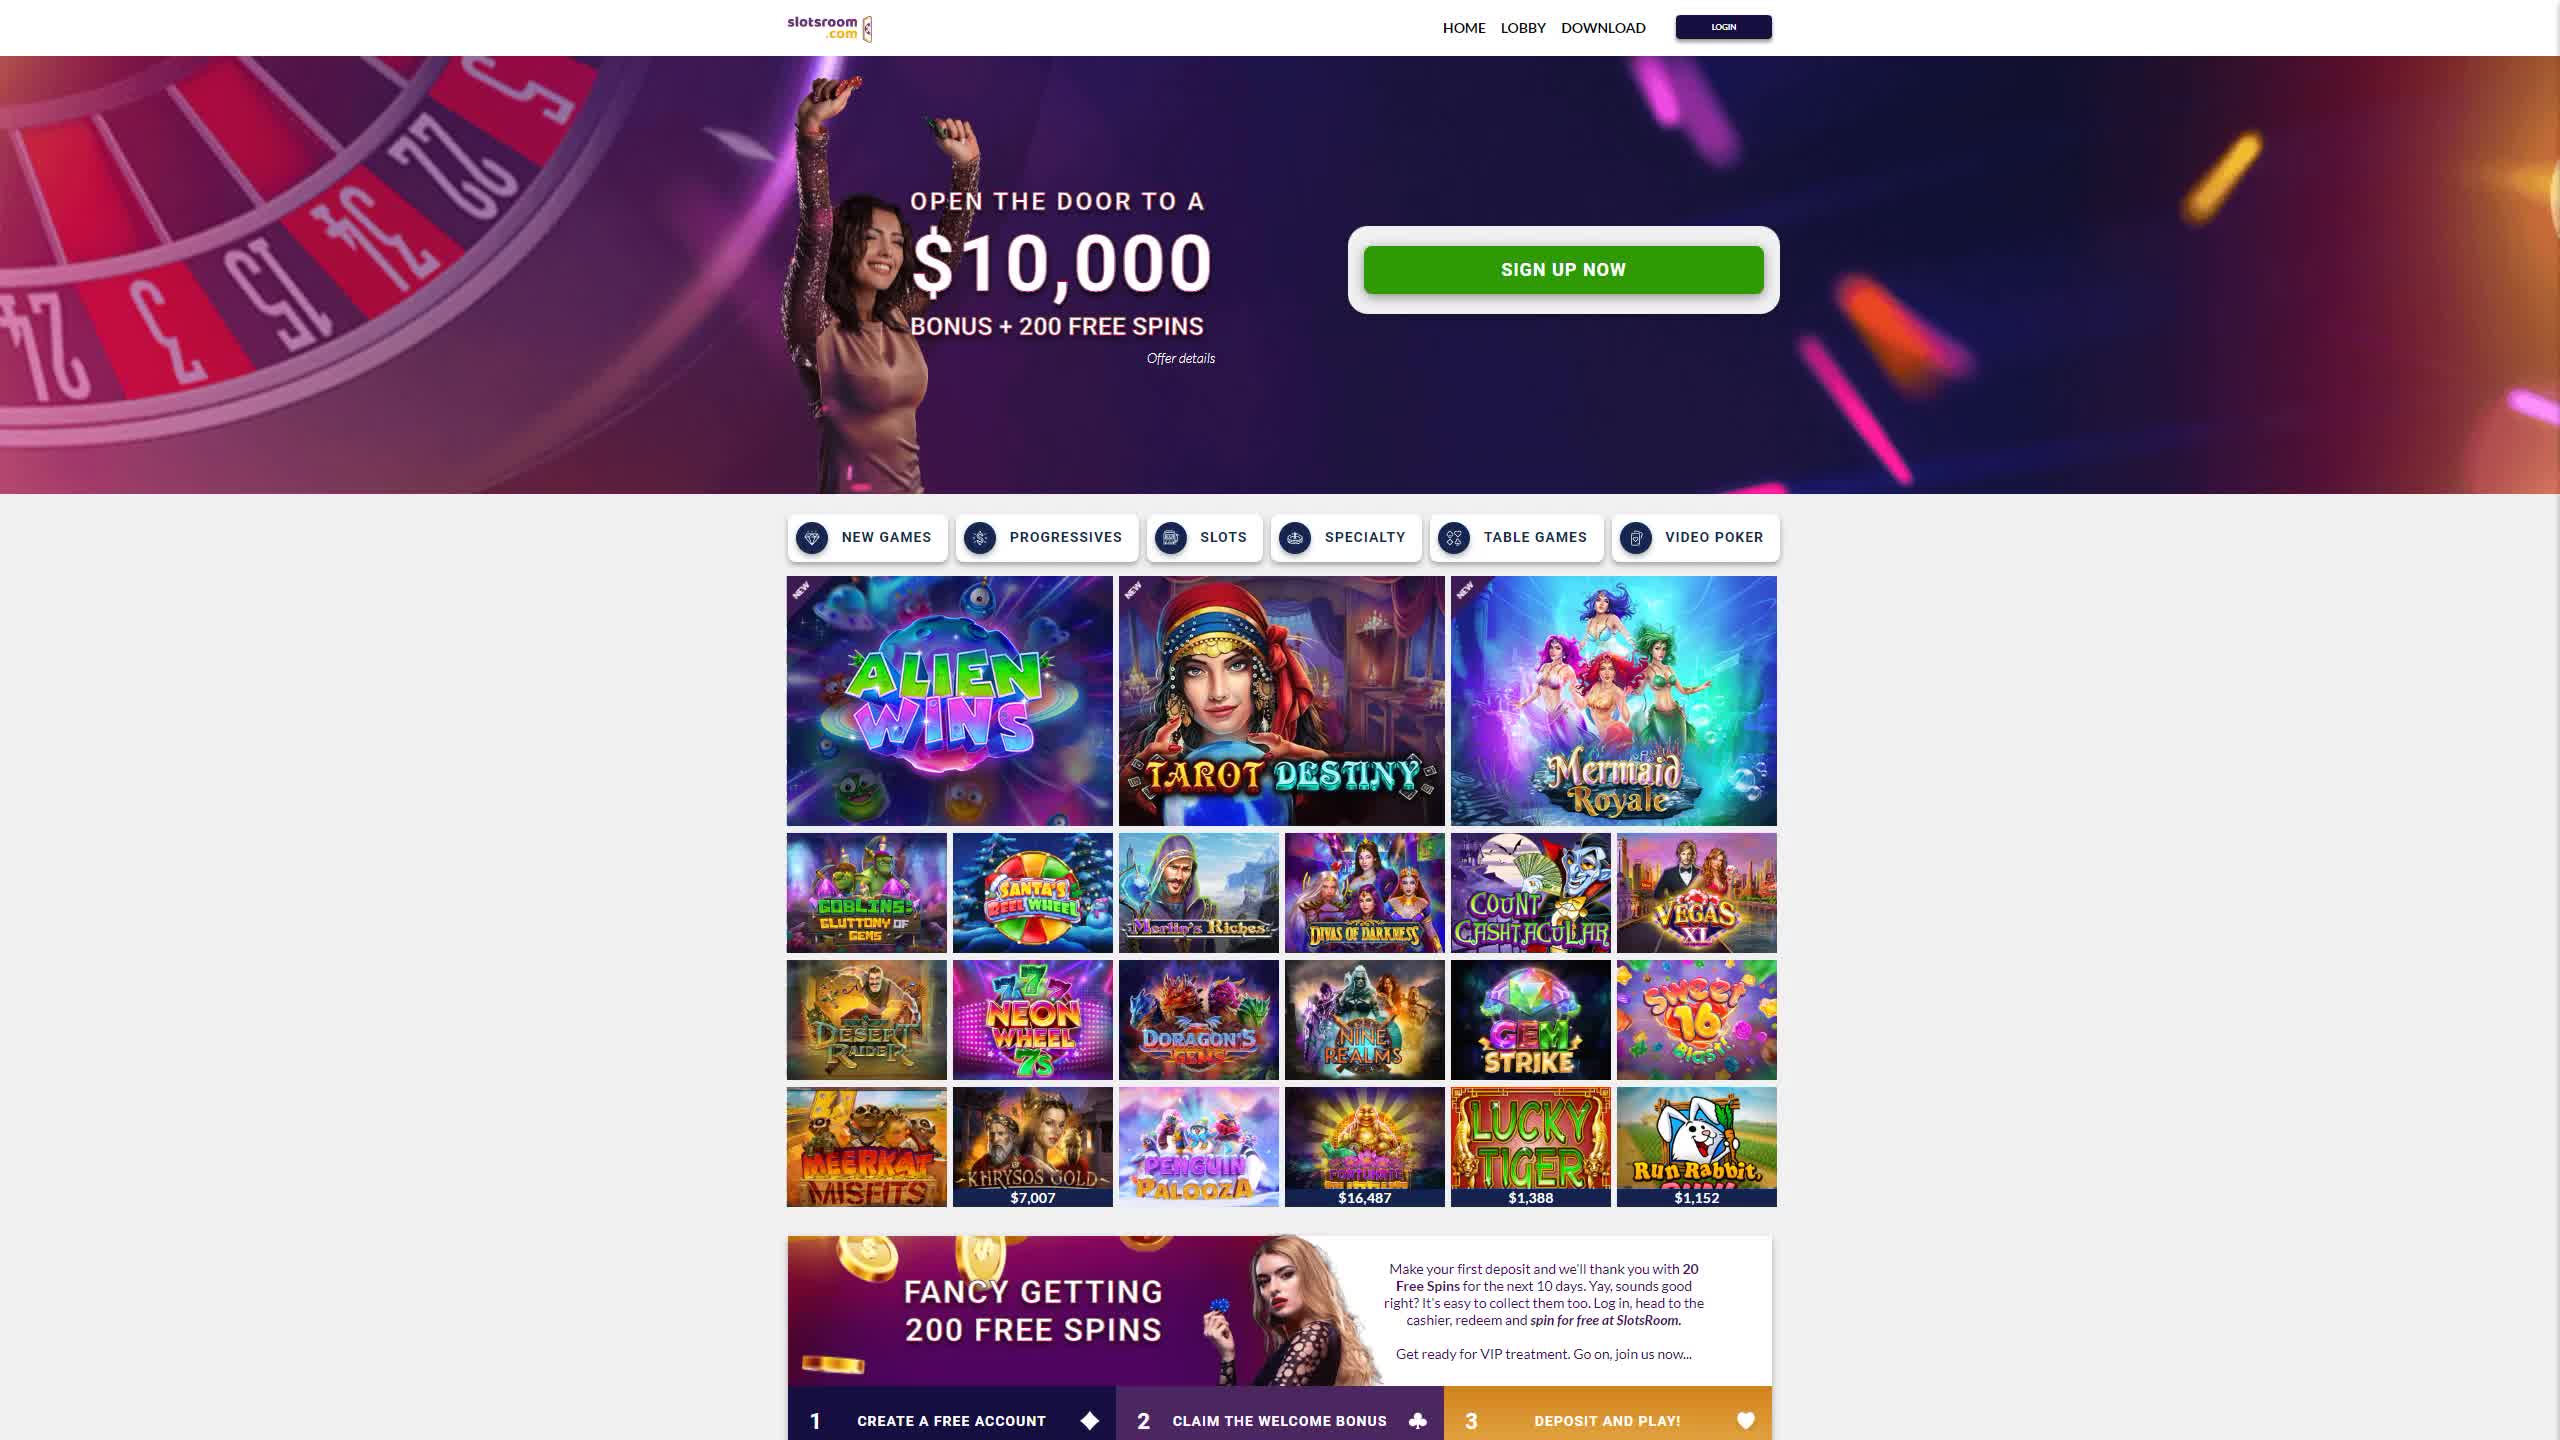
Task: Launch the Tarot Destiny game
Action: coord(1282,701)
